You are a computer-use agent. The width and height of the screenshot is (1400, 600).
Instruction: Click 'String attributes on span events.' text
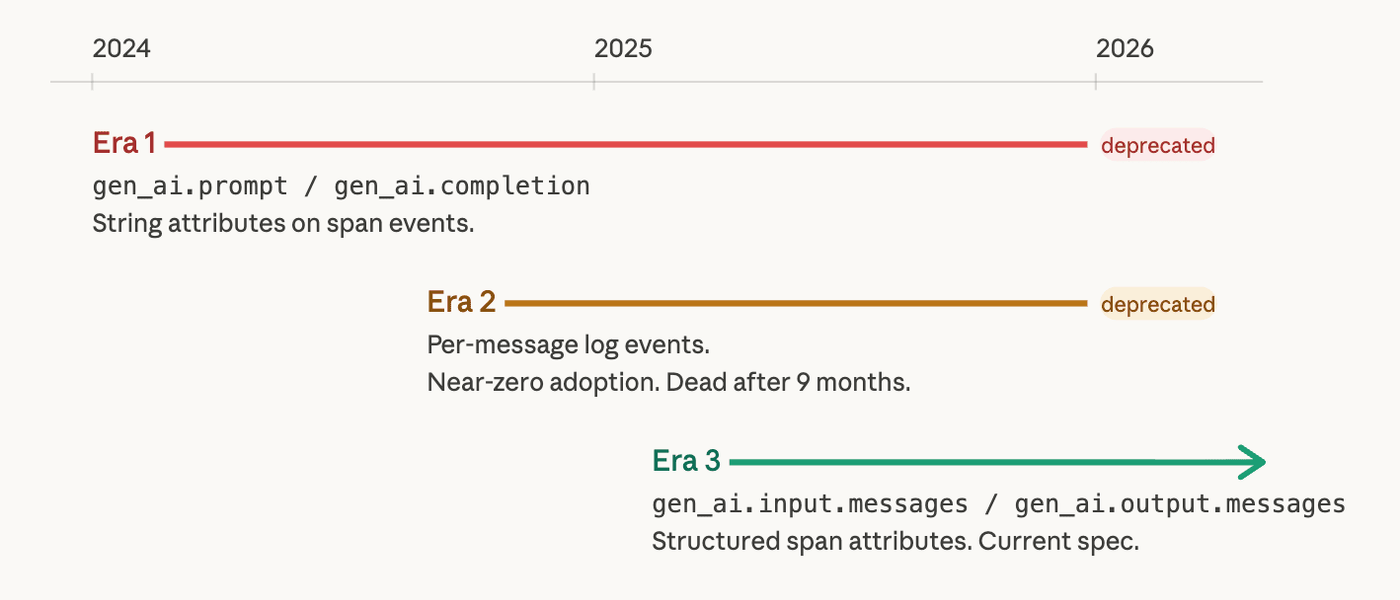[x=283, y=223]
